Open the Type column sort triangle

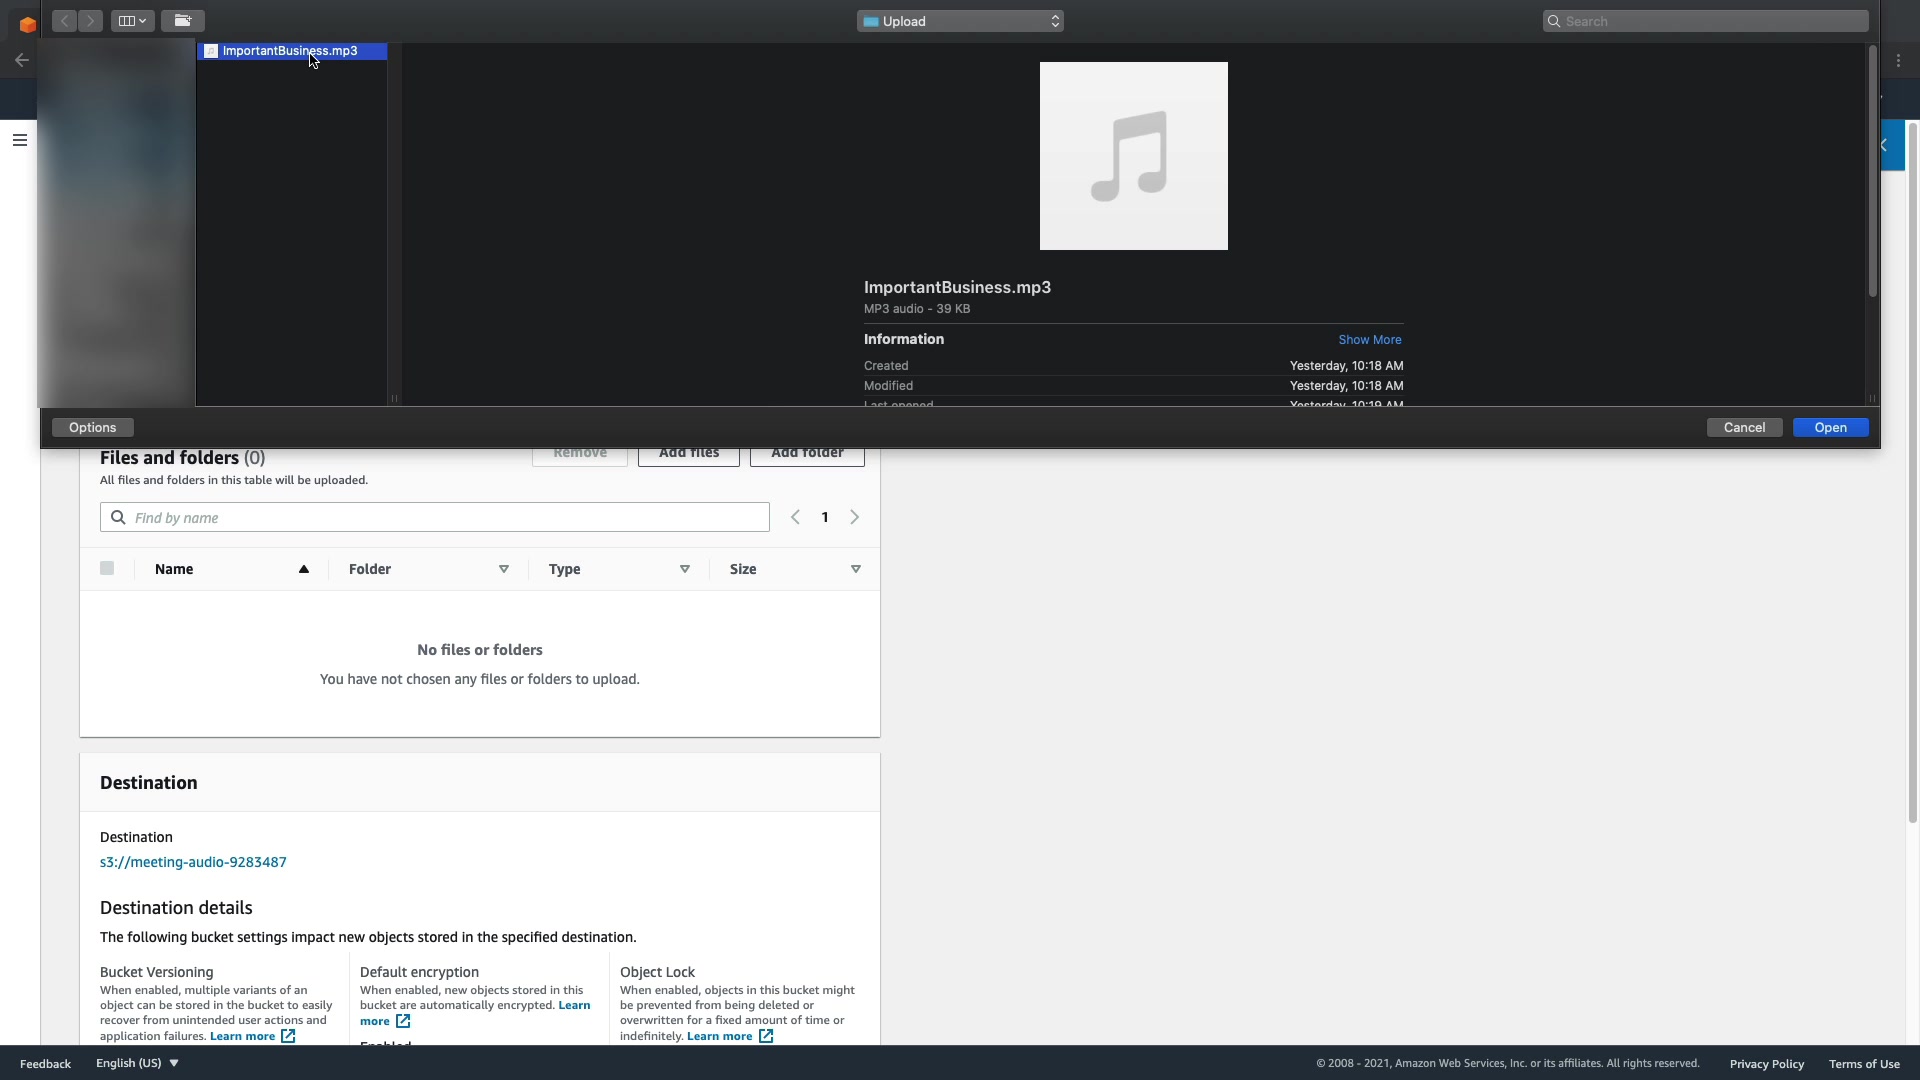[x=685, y=570]
